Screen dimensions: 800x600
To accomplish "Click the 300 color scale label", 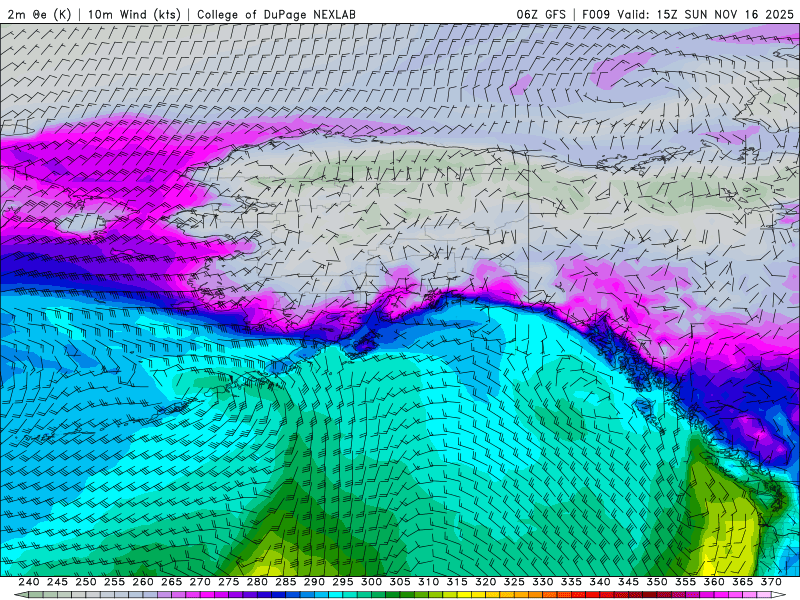I will [x=371, y=582].
